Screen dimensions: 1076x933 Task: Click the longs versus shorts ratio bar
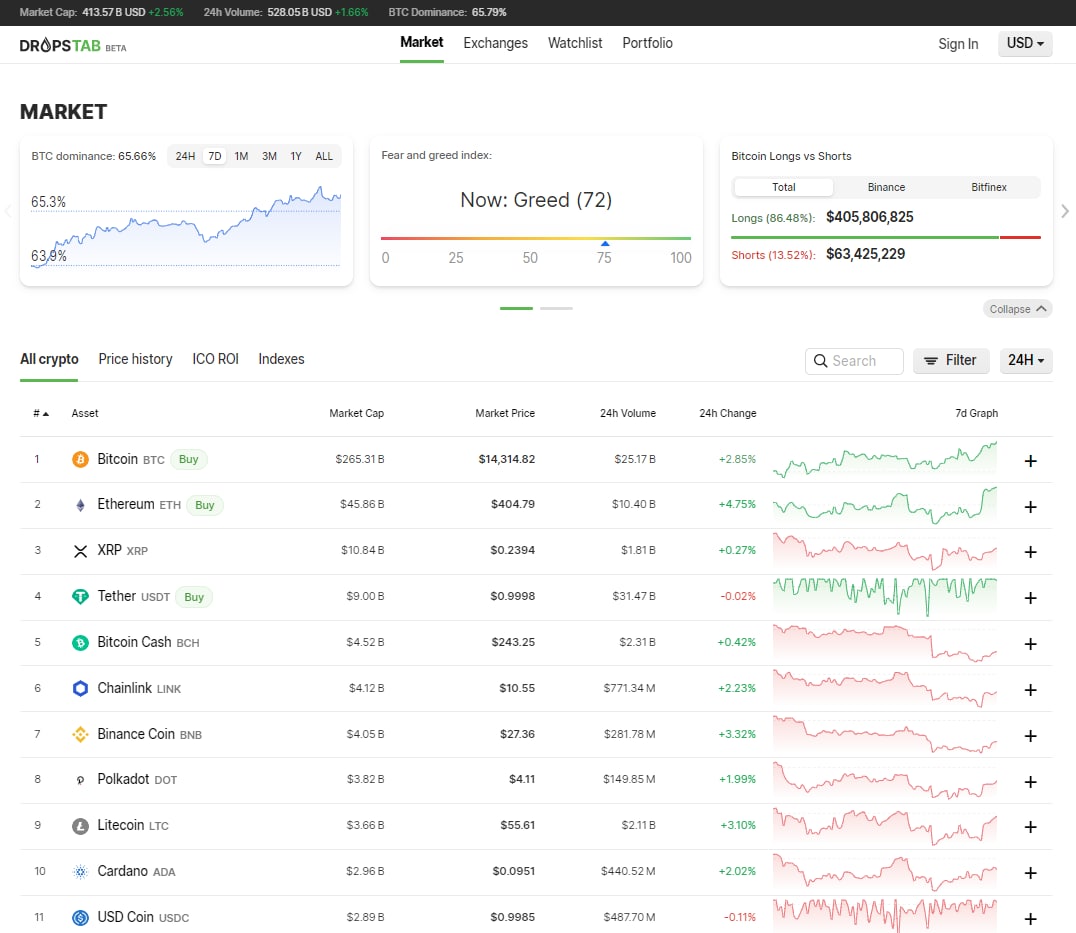[886, 237]
